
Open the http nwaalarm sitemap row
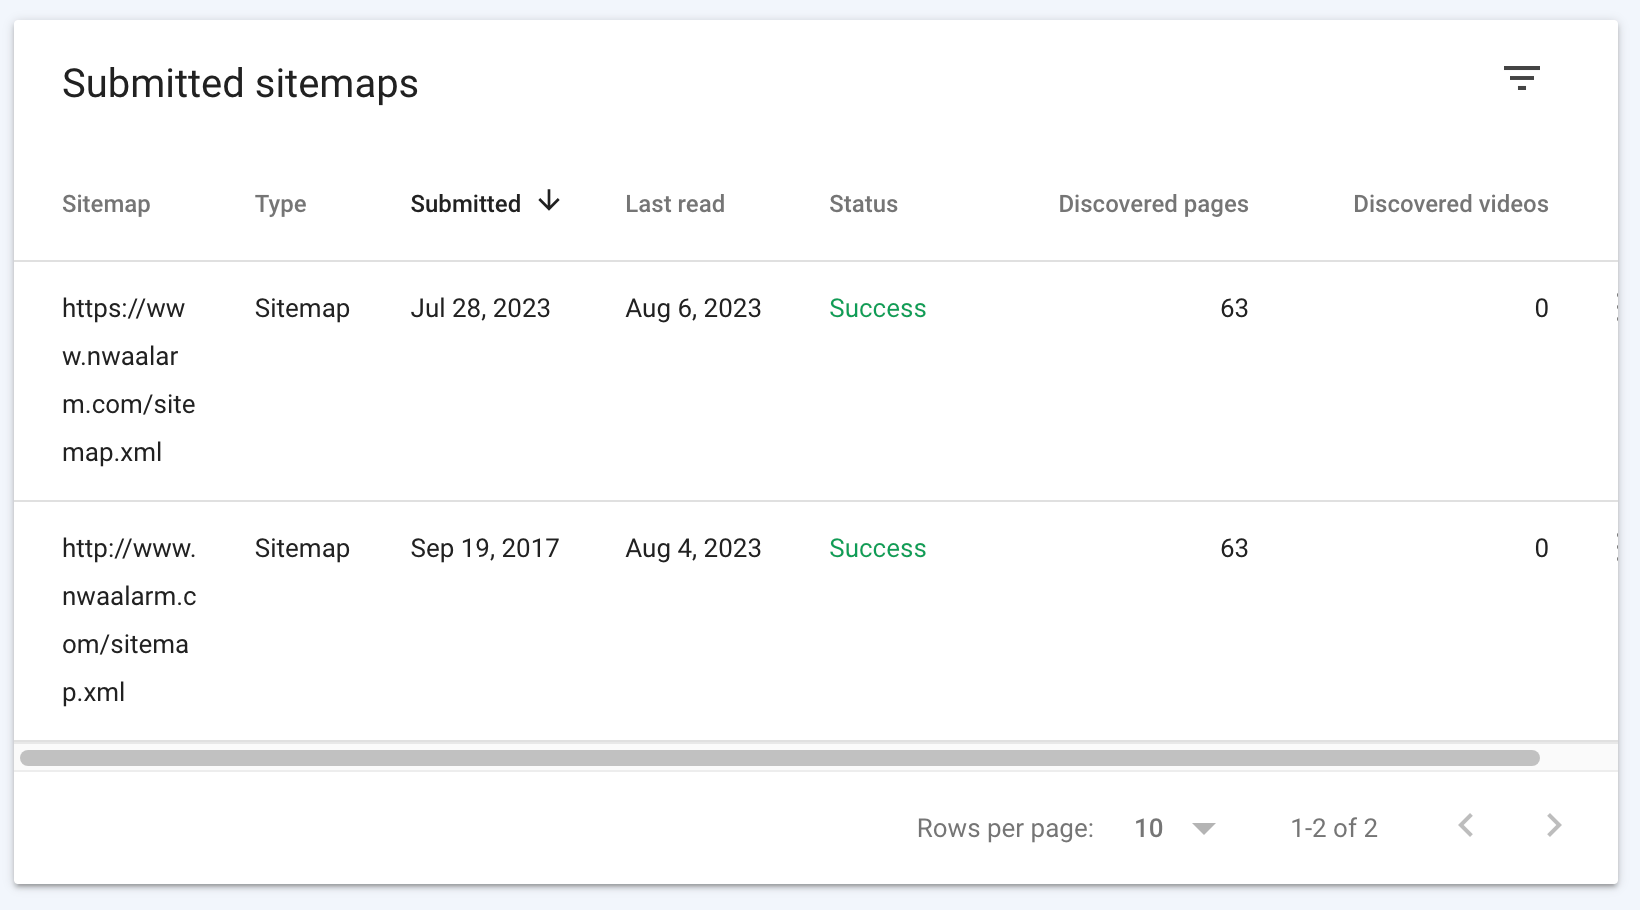[128, 620]
